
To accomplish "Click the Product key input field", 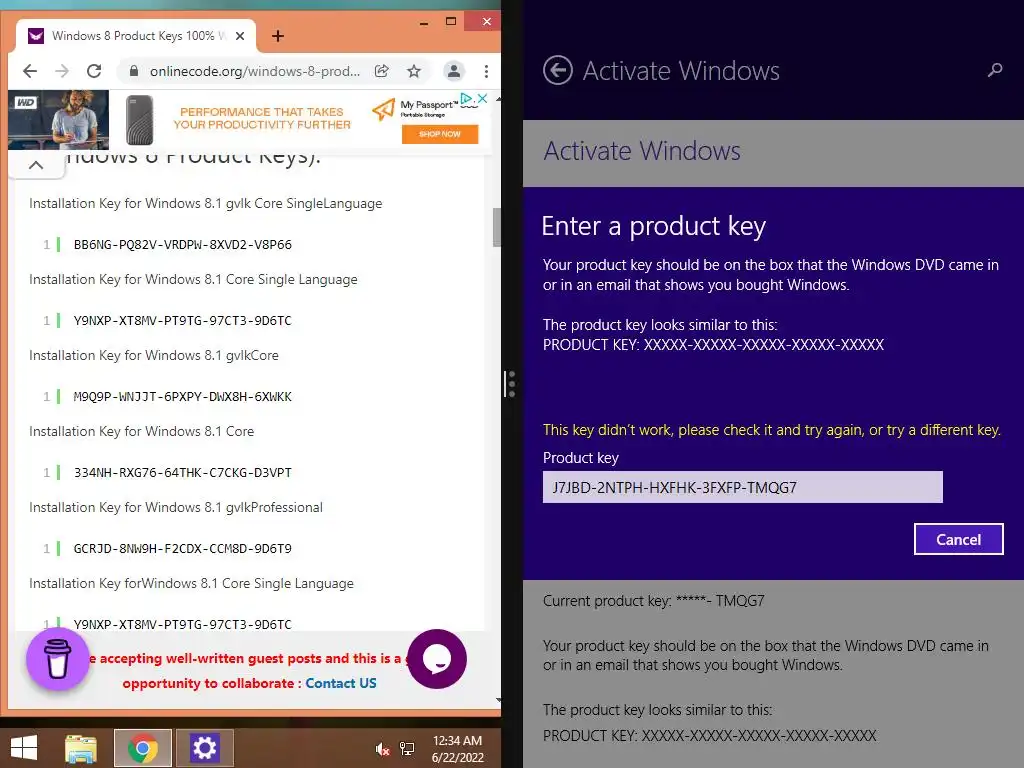I will 743,487.
